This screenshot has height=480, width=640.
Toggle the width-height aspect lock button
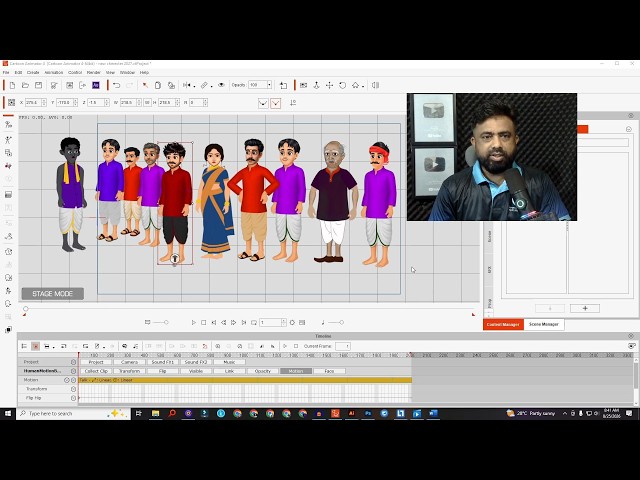tap(147, 102)
